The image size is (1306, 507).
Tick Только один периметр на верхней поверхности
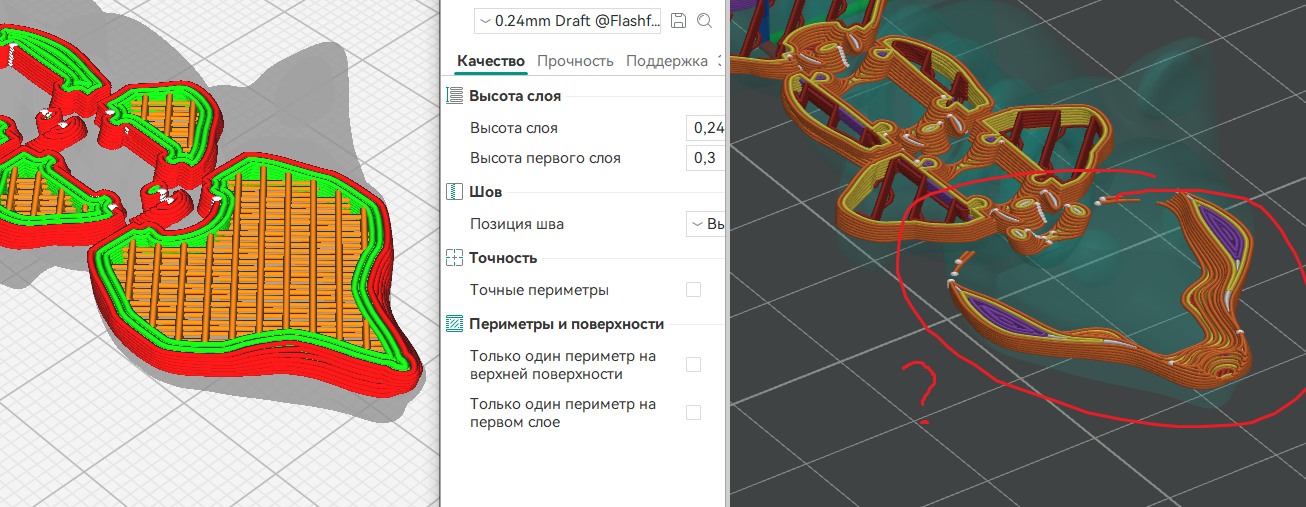(693, 365)
